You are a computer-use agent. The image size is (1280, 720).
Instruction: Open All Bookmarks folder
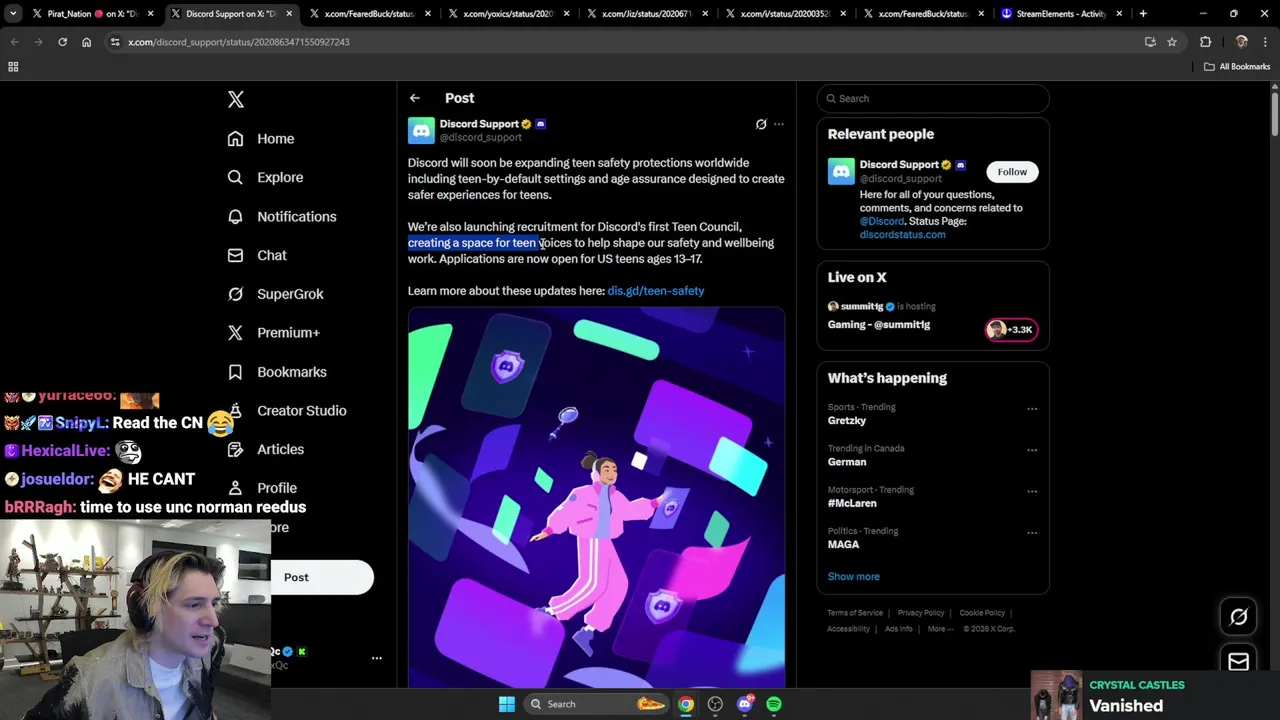tap(1237, 67)
